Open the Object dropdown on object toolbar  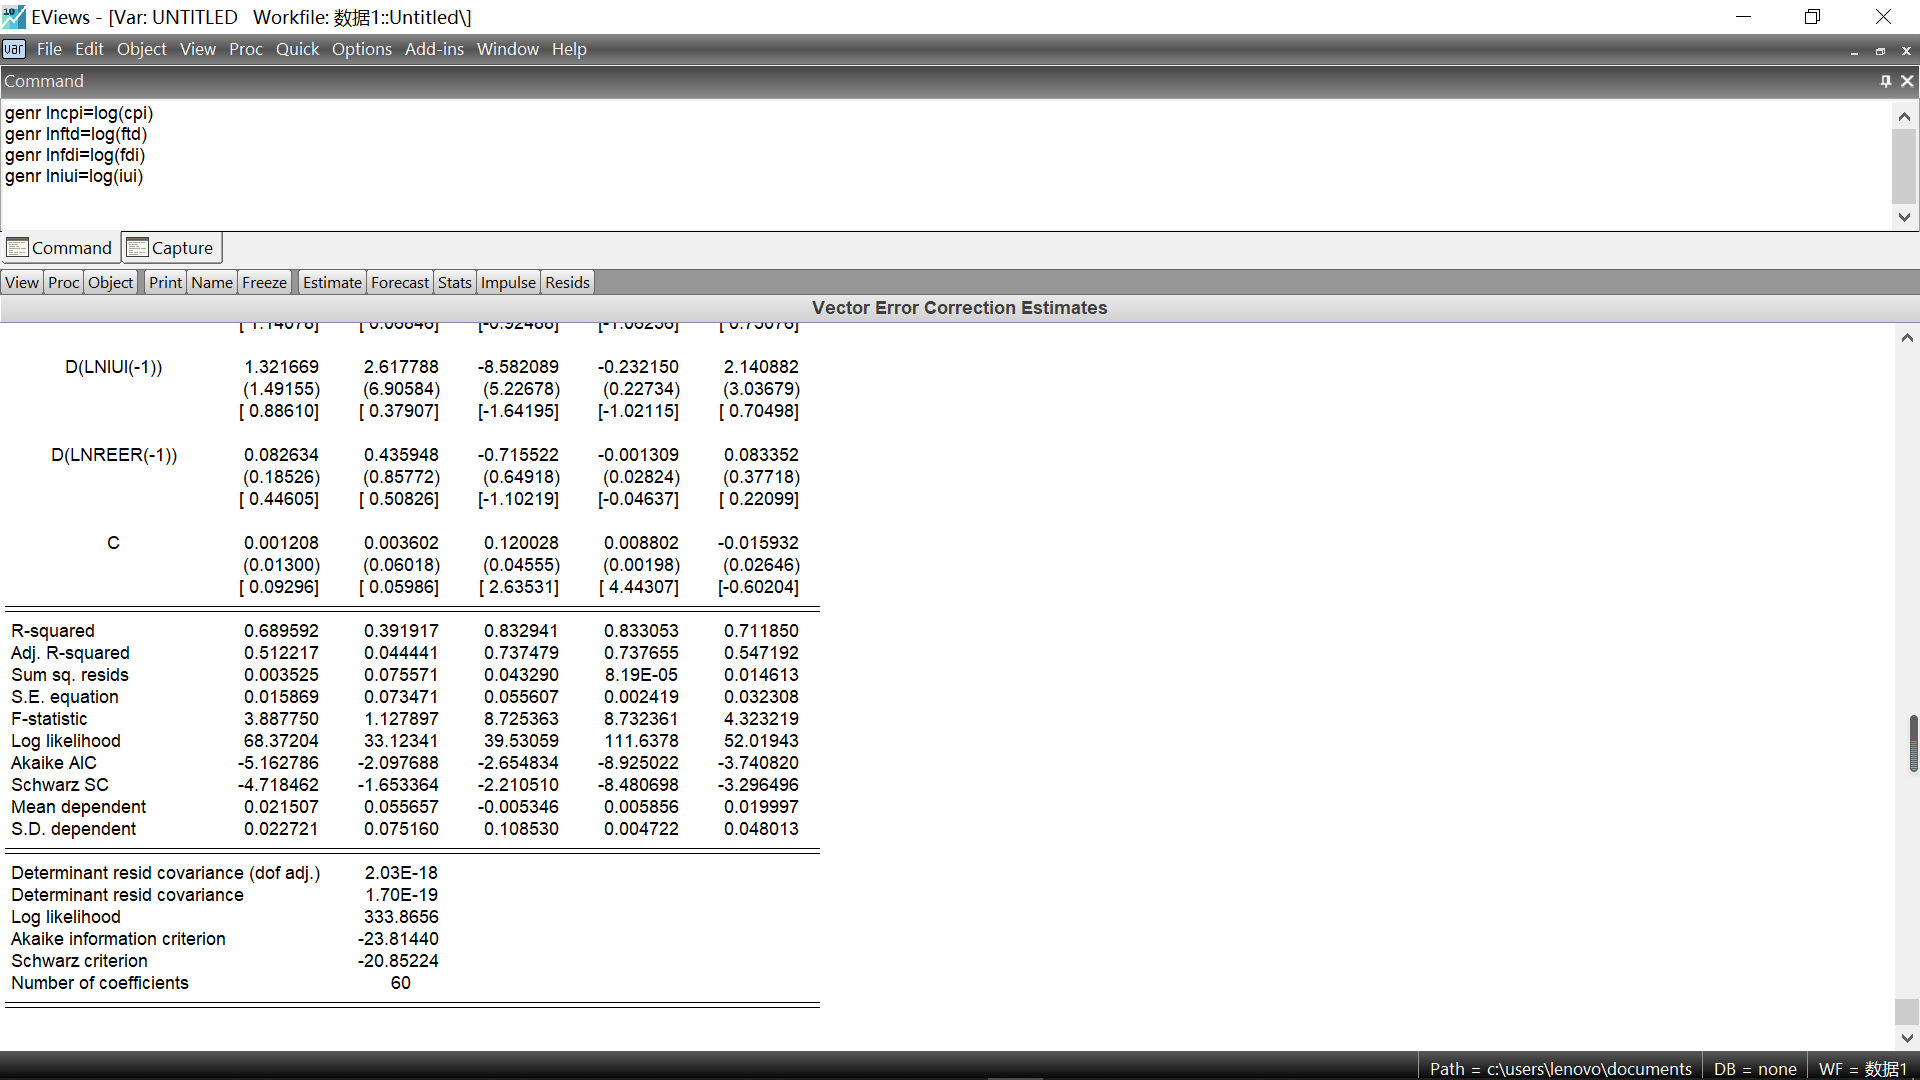(110, 283)
